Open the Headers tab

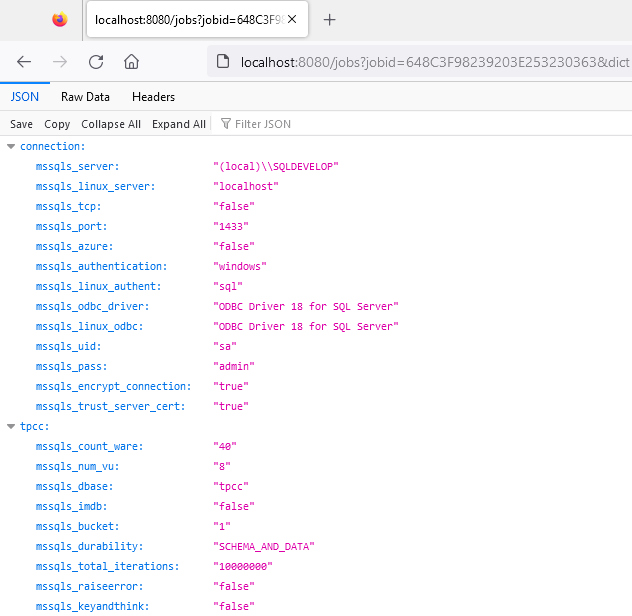coord(154,97)
